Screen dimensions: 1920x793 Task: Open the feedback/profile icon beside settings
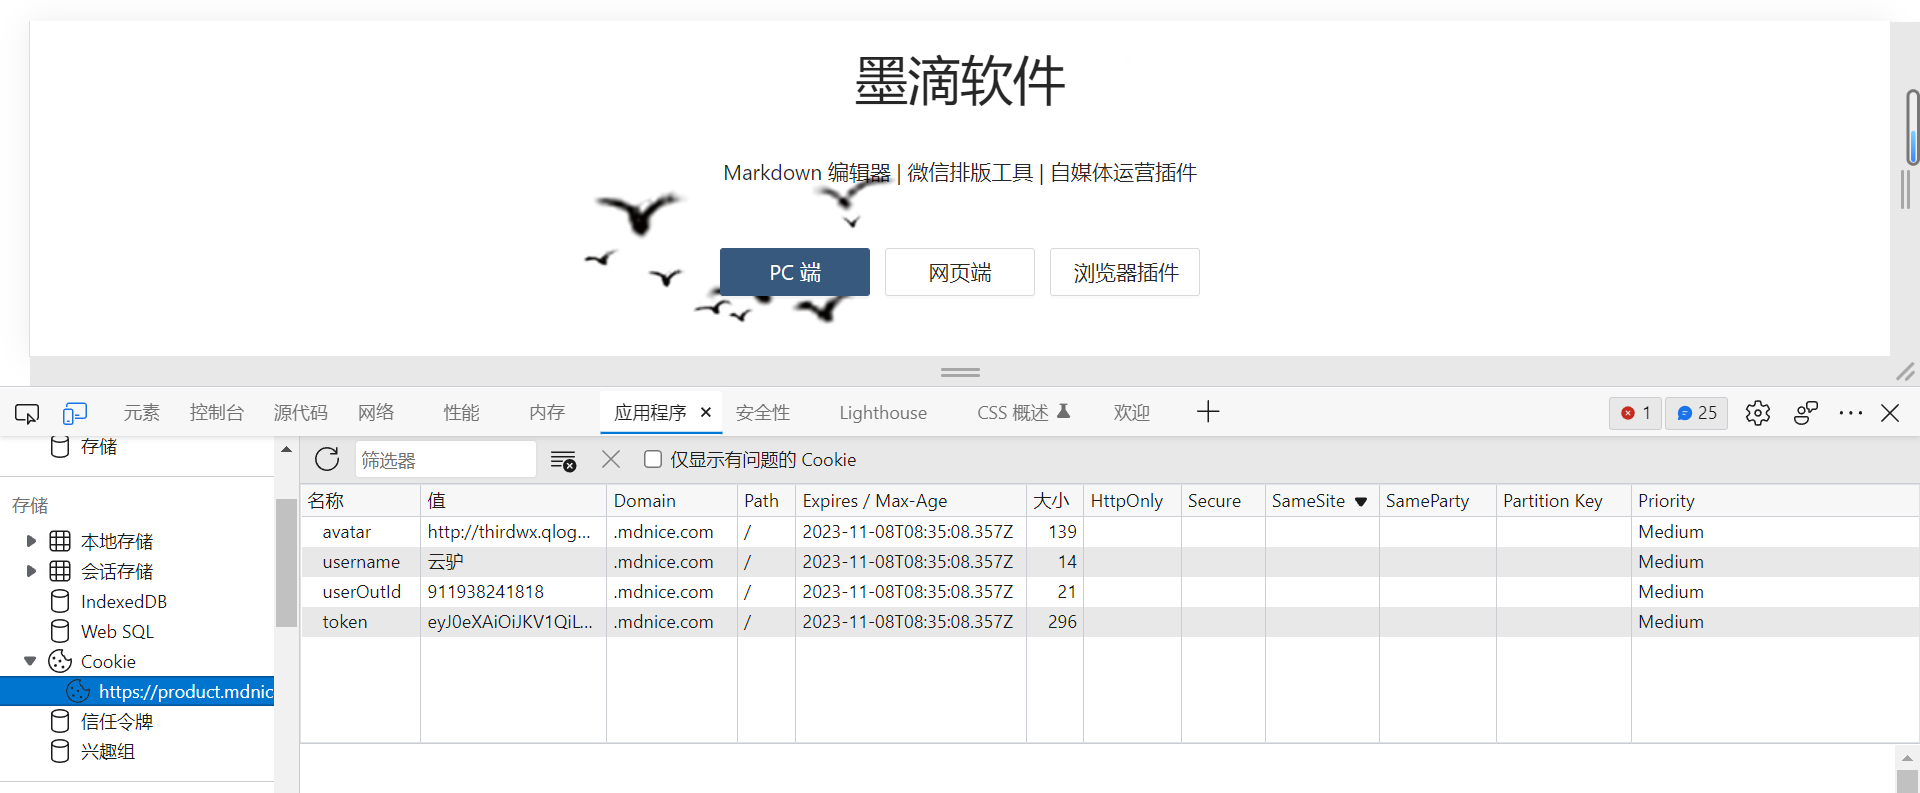(1805, 413)
